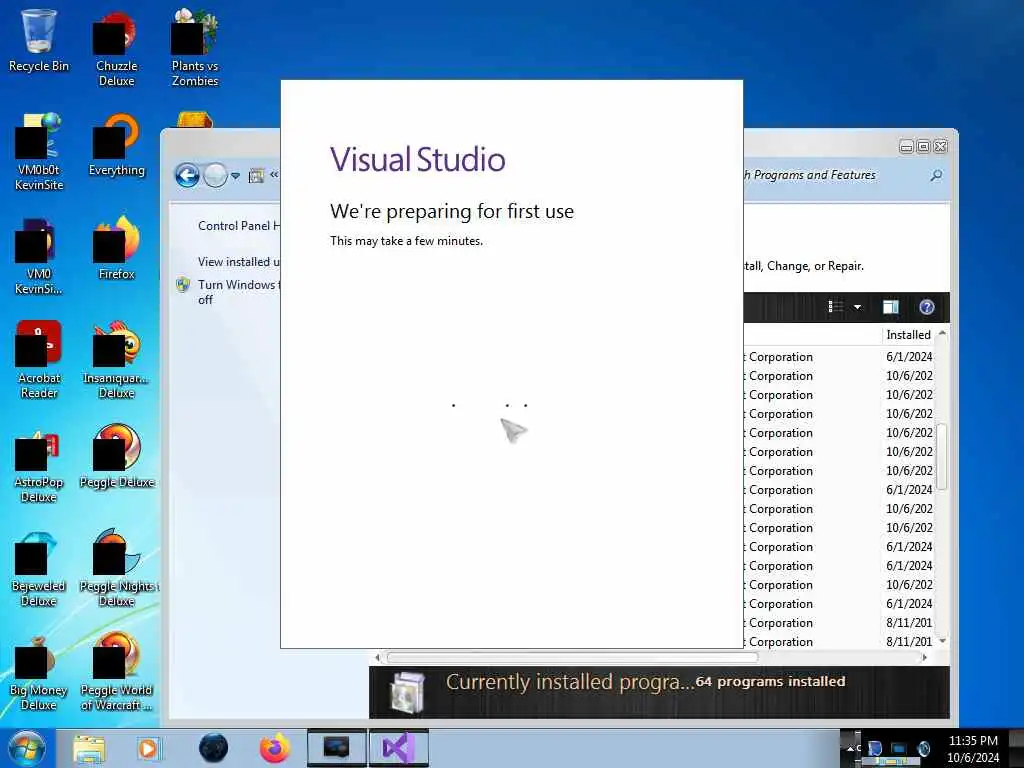This screenshot has height=768, width=1024.
Task: Click the Back arrow in Control Panel window
Action: pyautogui.click(x=187, y=176)
